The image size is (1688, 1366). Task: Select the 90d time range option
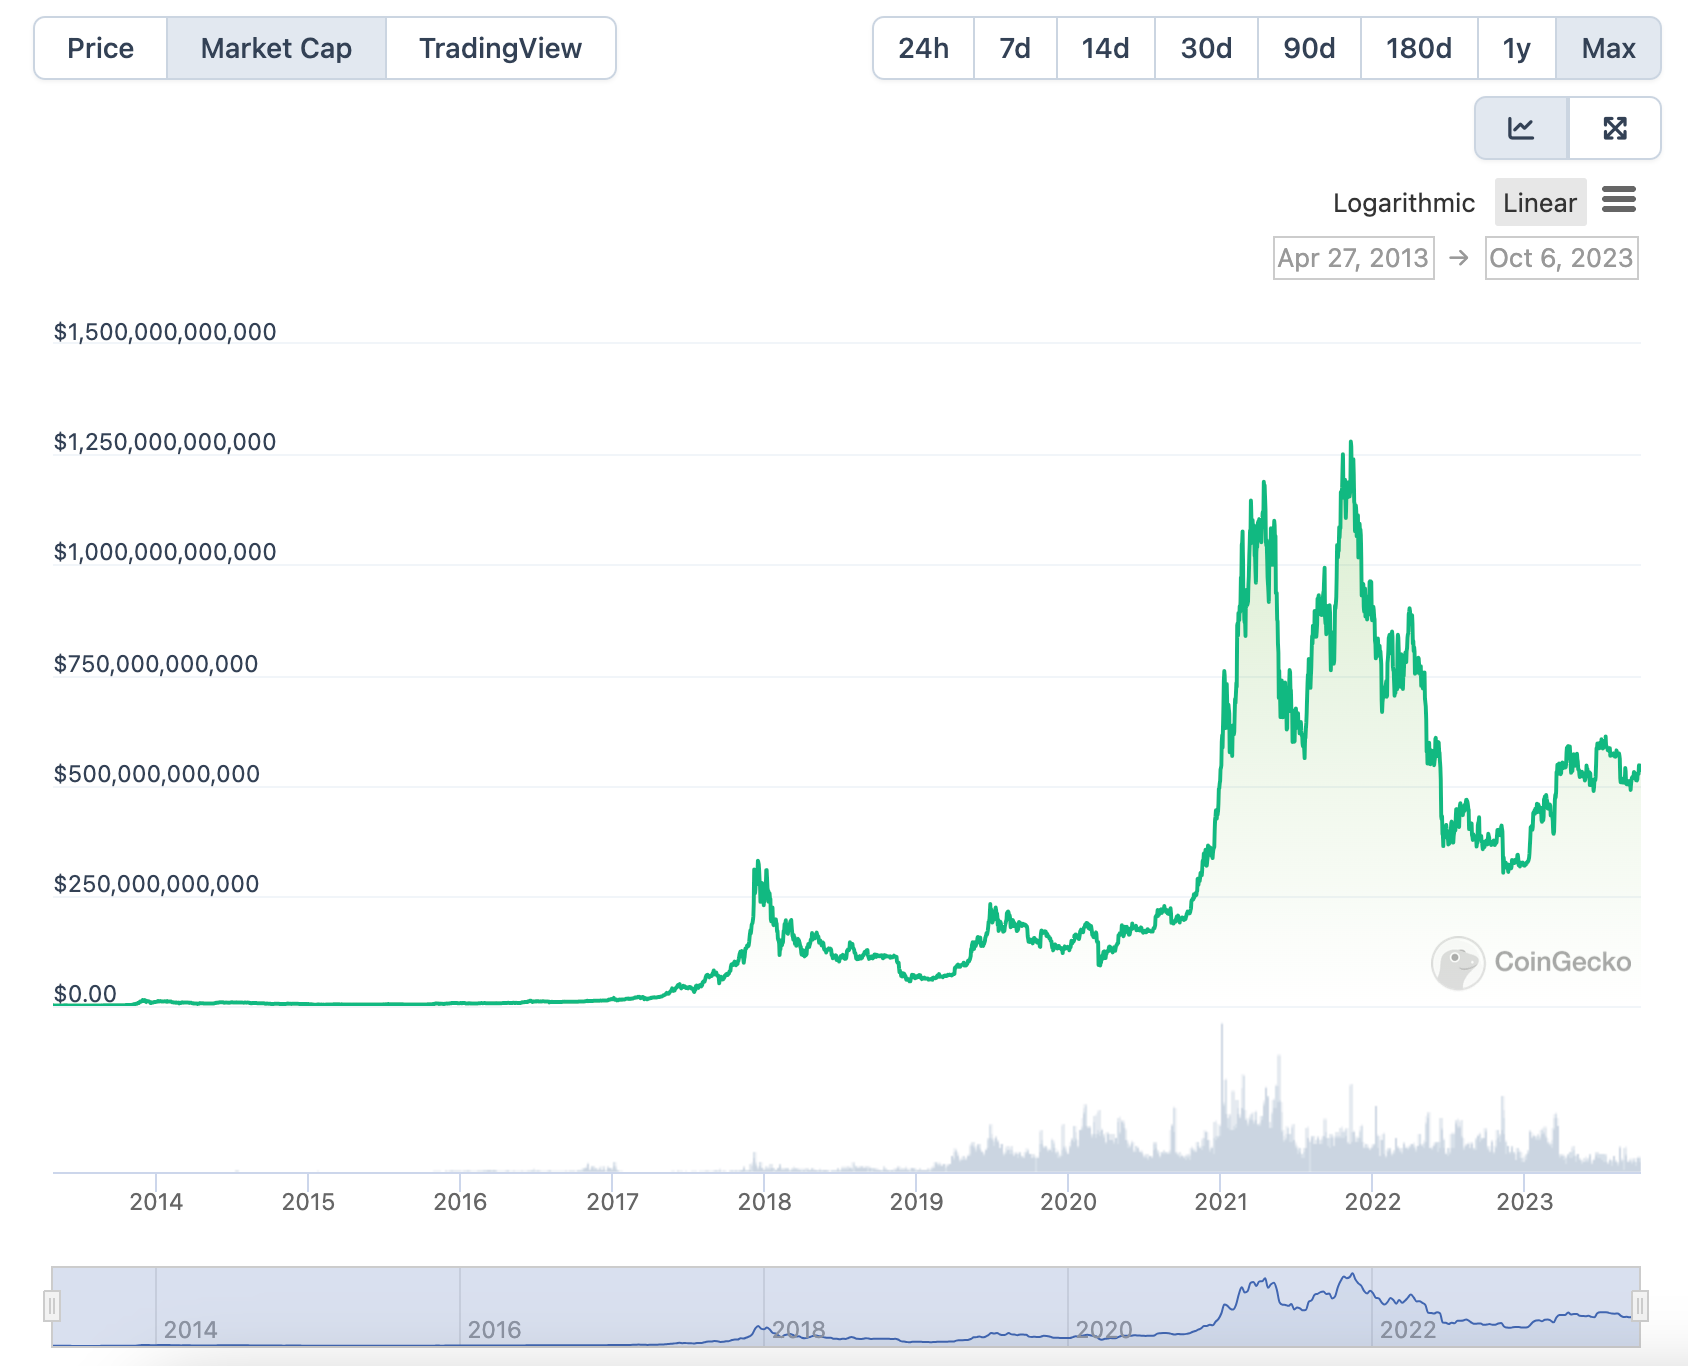pos(1308,47)
